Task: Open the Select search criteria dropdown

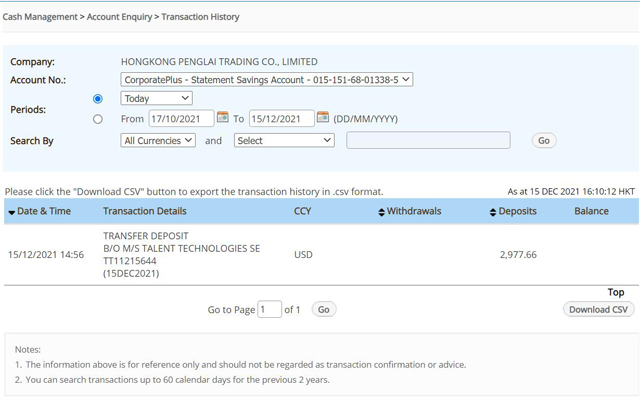Action: (284, 140)
